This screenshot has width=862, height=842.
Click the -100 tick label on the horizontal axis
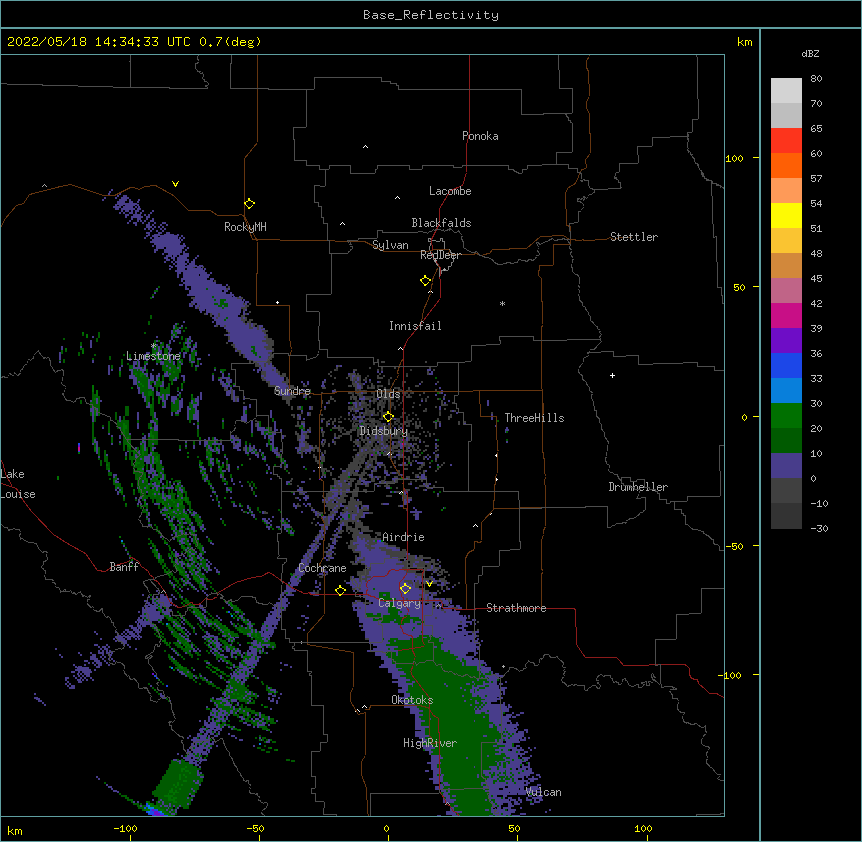tap(125, 829)
